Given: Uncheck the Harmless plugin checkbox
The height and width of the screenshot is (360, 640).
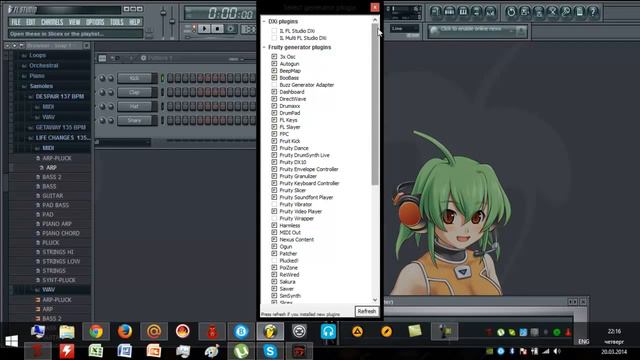Looking at the screenshot, I should tap(274, 225).
